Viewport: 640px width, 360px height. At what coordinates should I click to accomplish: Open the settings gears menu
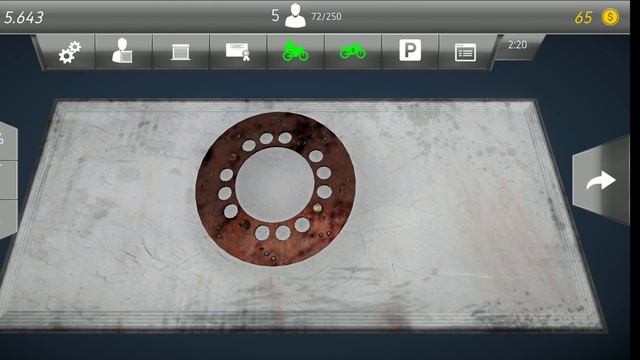point(69,52)
